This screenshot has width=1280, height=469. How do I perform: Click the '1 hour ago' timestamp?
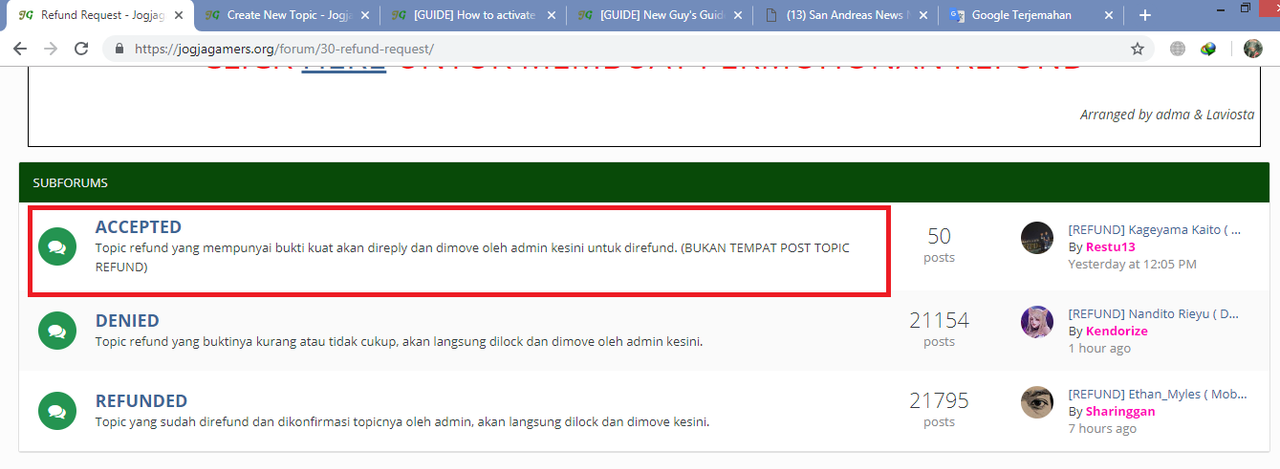click(x=1099, y=348)
